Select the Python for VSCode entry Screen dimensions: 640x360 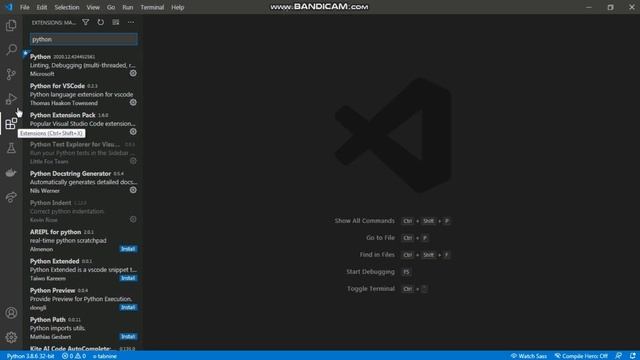coord(82,94)
